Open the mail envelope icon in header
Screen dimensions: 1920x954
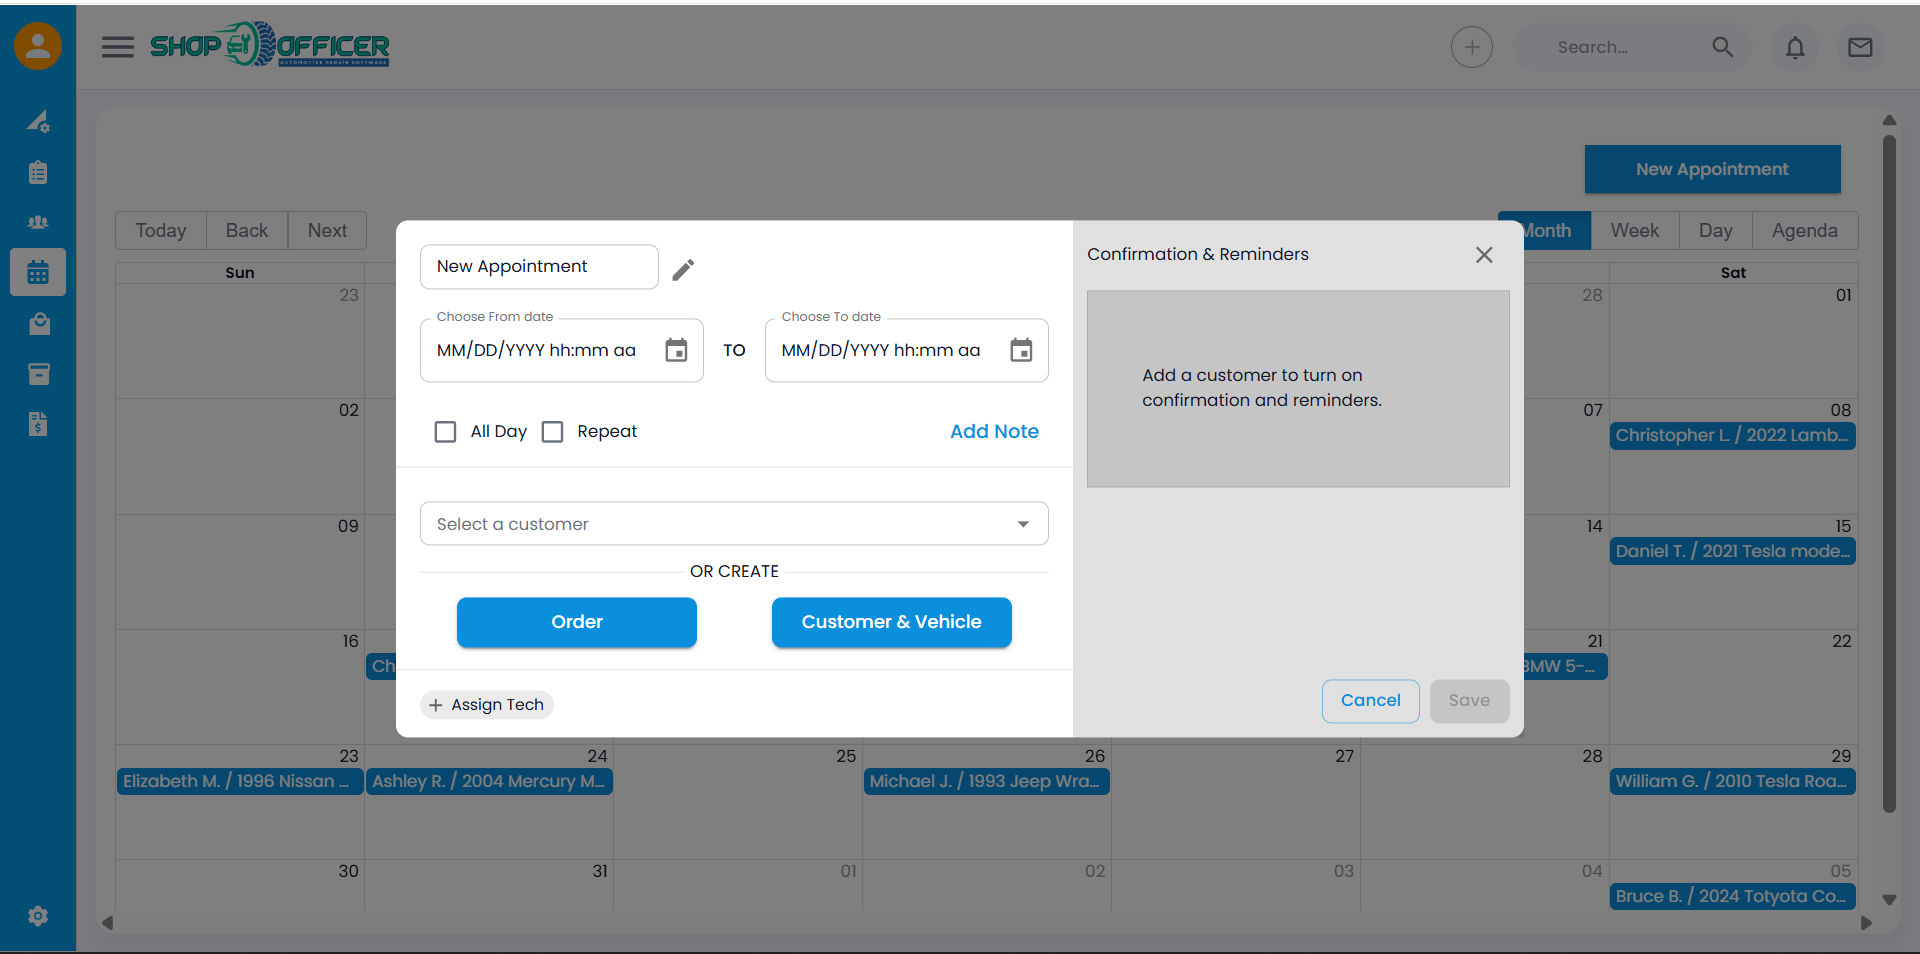(x=1860, y=47)
